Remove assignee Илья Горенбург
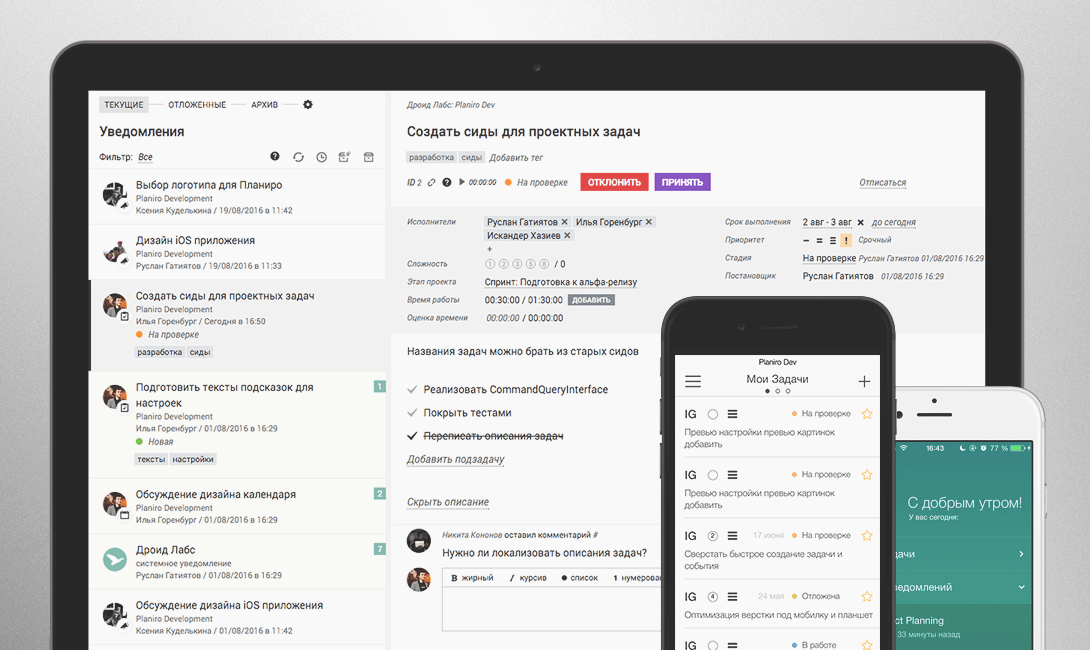This screenshot has width=1090, height=650. pyautogui.click(x=649, y=222)
